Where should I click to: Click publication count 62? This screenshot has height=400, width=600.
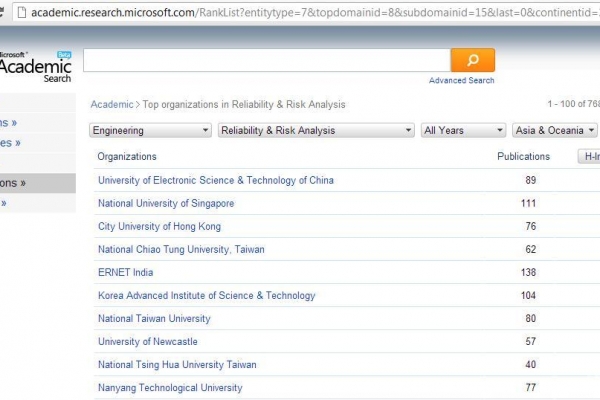coord(530,249)
